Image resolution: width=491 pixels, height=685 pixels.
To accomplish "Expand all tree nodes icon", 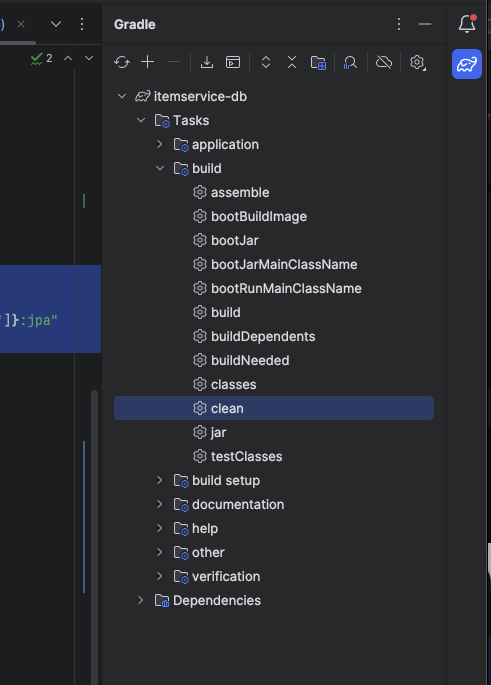I will [266, 62].
